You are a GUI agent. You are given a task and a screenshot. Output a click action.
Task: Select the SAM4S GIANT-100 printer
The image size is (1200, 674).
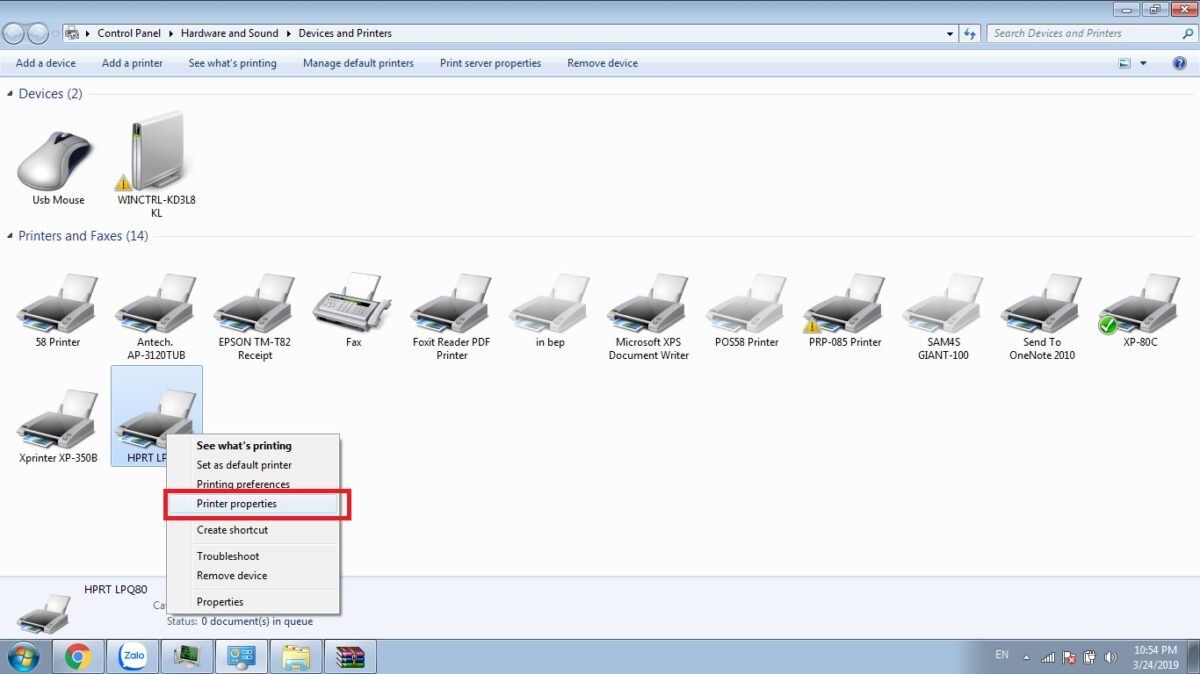(943, 303)
